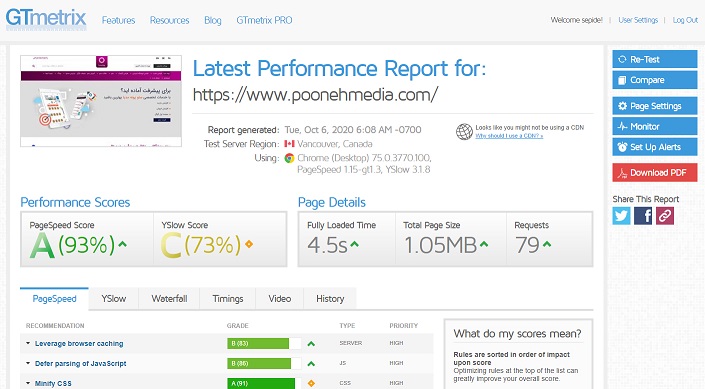Screen dimensions: 705x389
Task: Click orange diamond in Minify CSS row
Action: 311,383
